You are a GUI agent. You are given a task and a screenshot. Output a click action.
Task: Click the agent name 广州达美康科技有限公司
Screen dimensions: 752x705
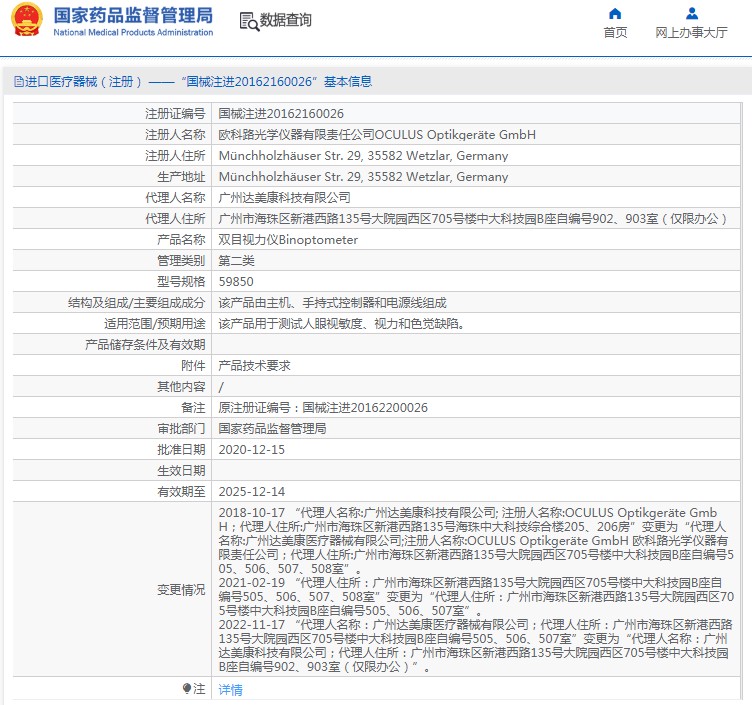[x=284, y=198]
